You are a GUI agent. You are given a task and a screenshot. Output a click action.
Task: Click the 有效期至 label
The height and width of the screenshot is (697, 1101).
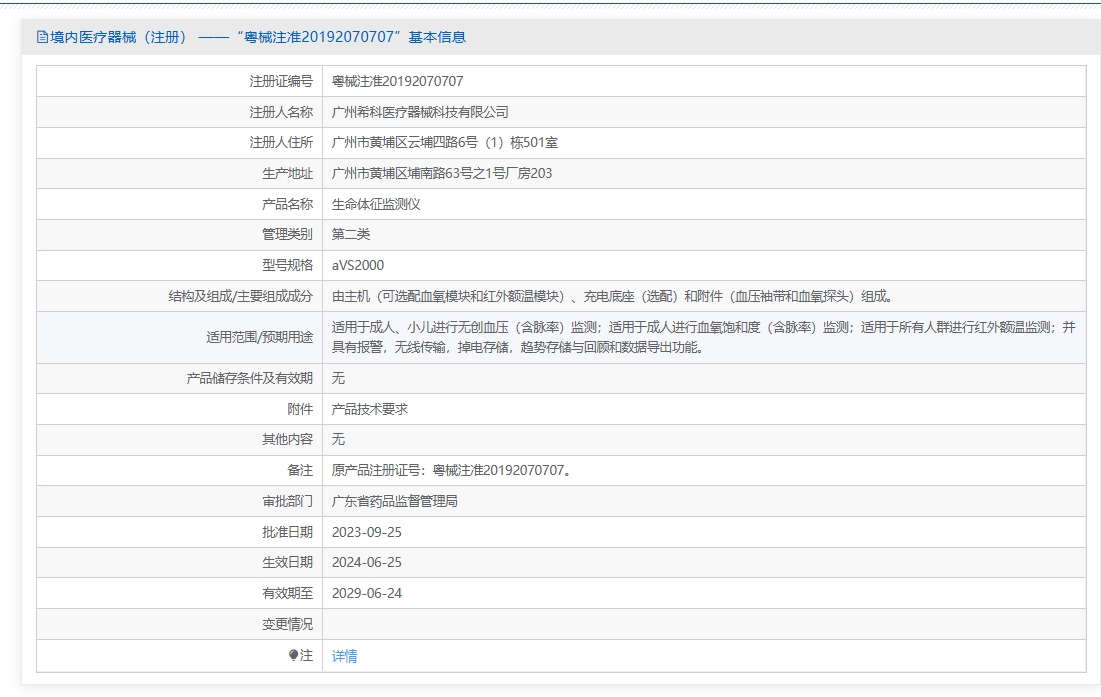[287, 593]
